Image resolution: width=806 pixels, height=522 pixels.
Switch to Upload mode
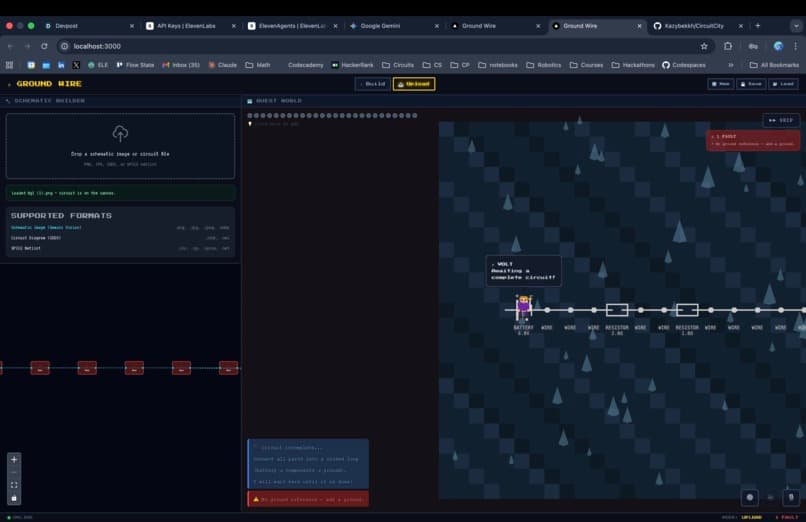414,84
